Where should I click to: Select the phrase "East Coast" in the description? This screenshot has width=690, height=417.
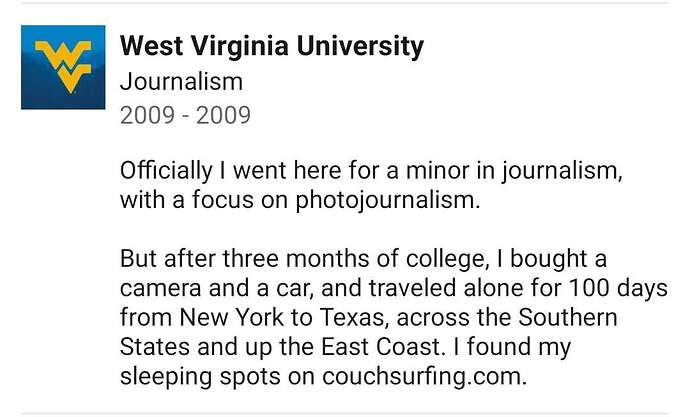point(381,347)
